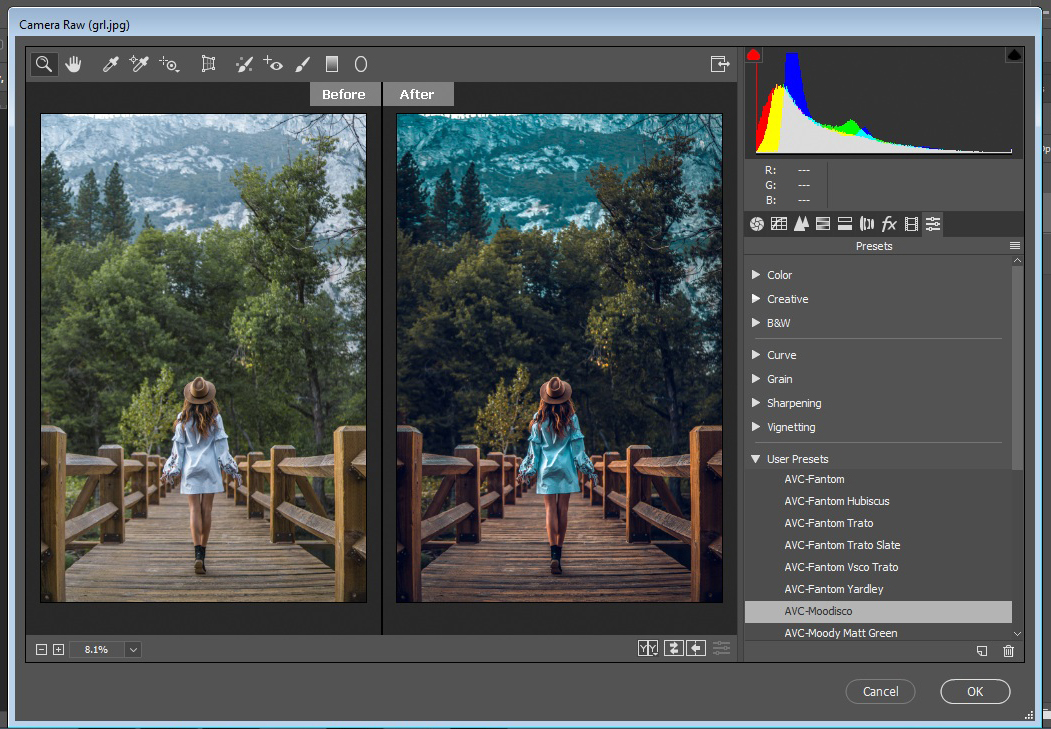Image resolution: width=1051 pixels, height=729 pixels.
Task: Expand the B&W presets group
Action: coord(756,323)
